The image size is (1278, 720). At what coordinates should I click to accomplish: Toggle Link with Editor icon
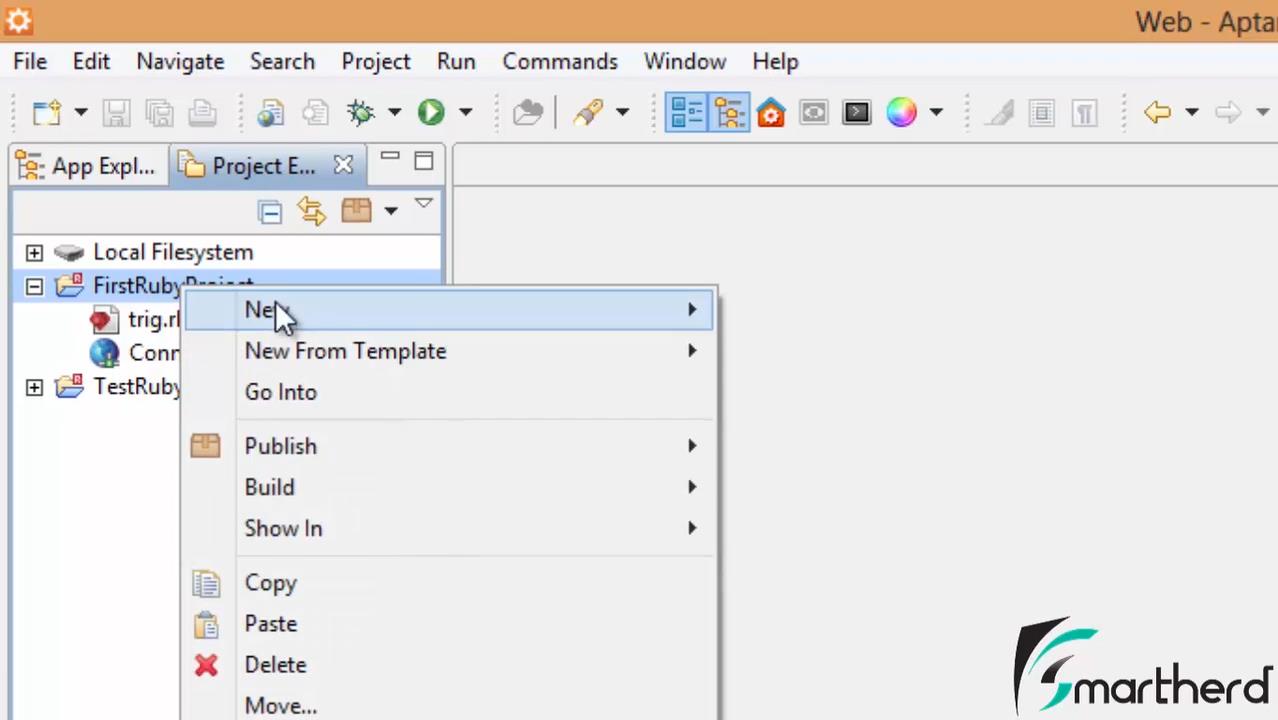[312, 211]
